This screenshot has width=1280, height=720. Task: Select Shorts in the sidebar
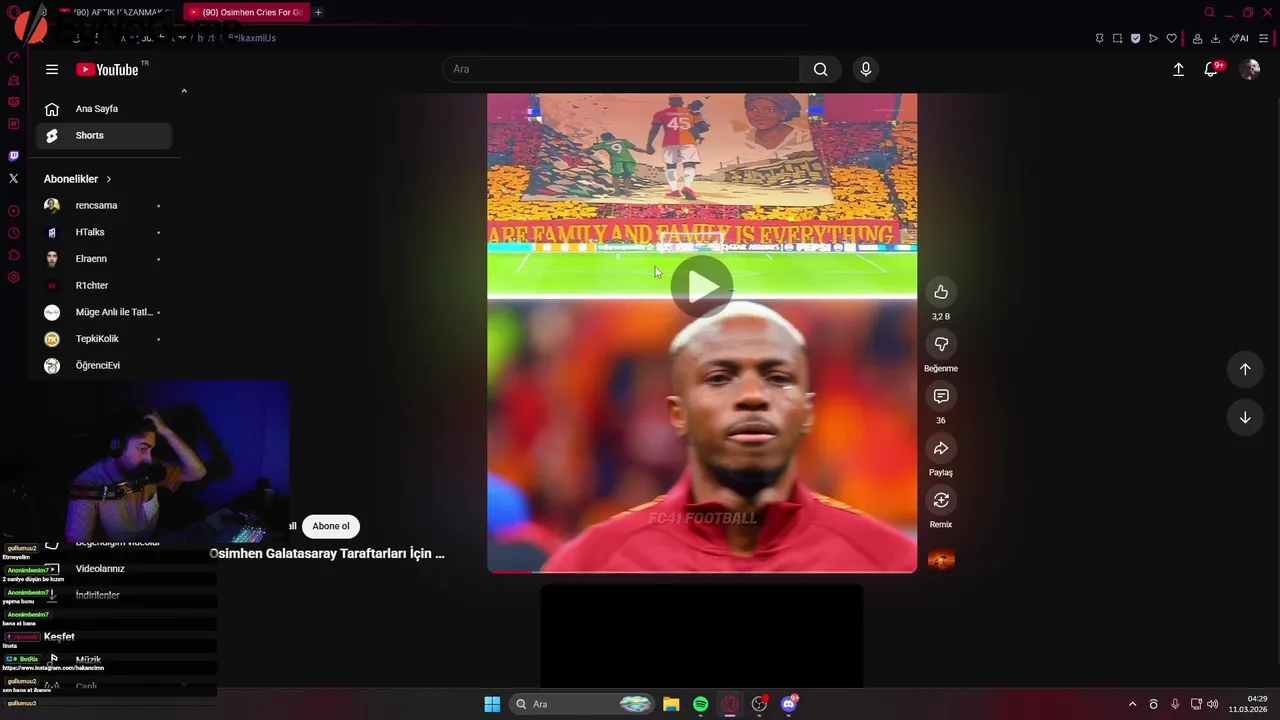[104, 136]
